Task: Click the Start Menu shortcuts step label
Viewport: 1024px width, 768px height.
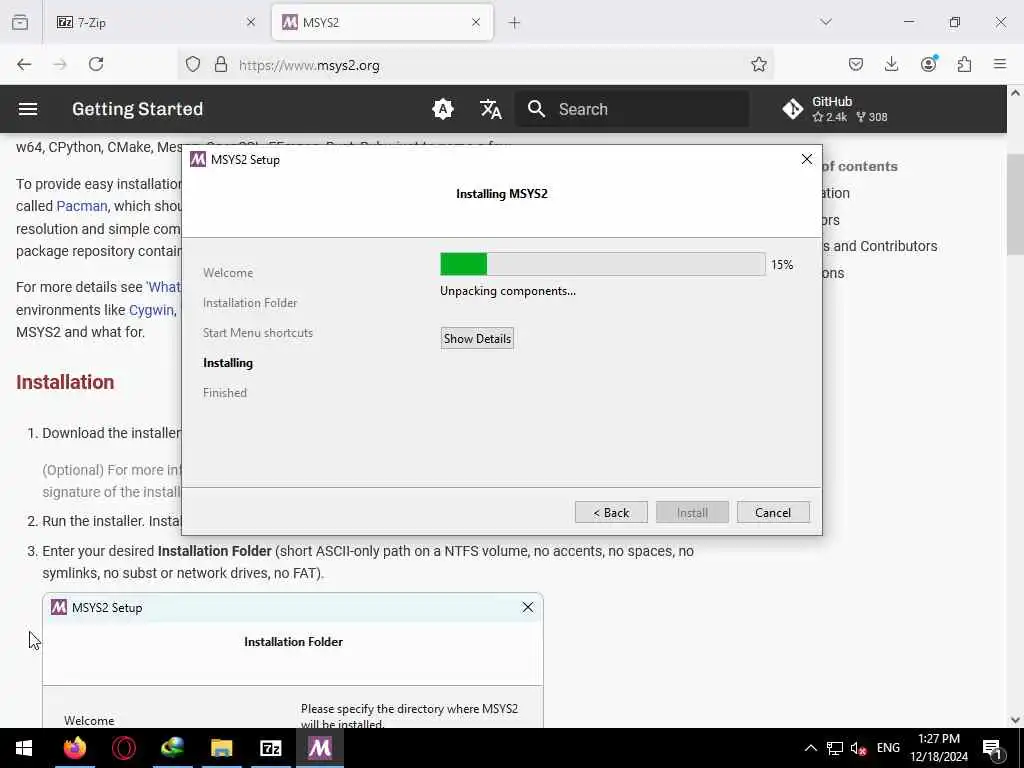Action: coord(258,333)
